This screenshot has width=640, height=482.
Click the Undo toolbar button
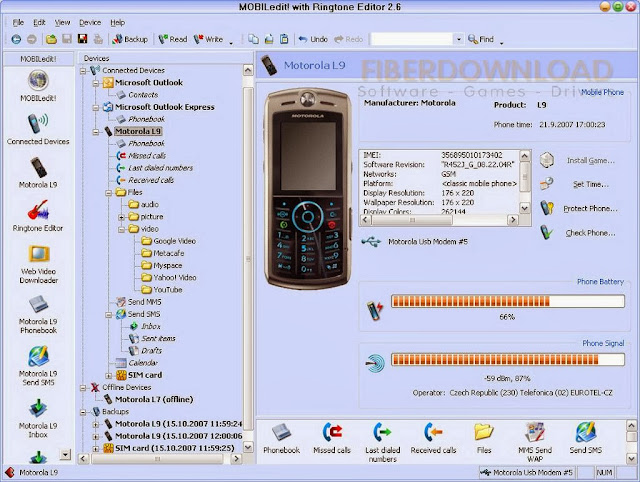click(x=313, y=39)
